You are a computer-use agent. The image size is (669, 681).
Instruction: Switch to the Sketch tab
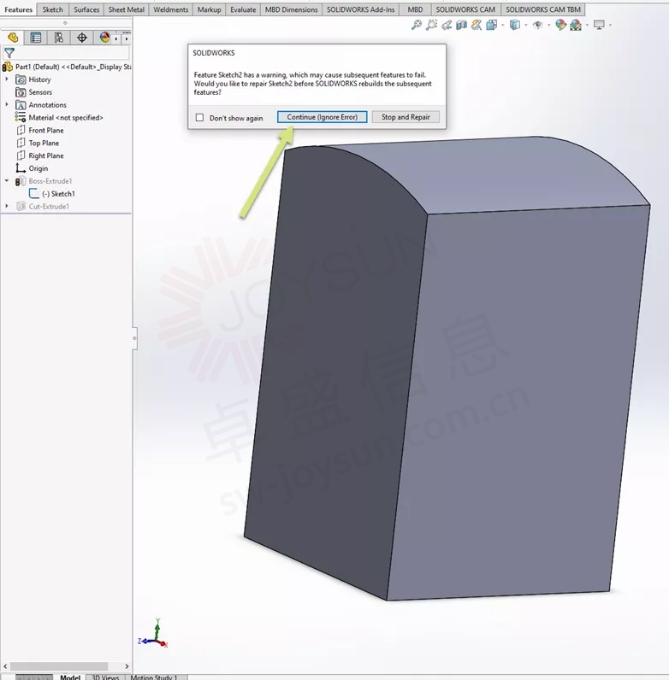coord(53,10)
